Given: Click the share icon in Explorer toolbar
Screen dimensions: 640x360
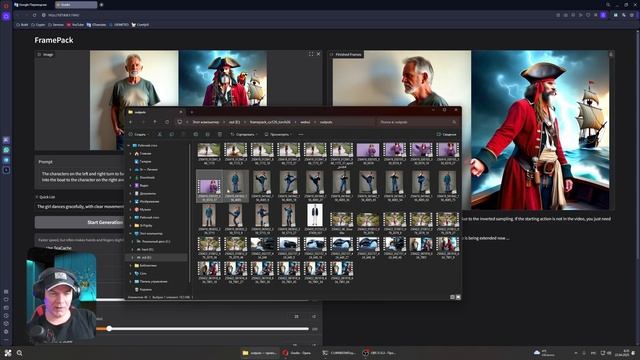Looking at the screenshot, I should [x=207, y=134].
